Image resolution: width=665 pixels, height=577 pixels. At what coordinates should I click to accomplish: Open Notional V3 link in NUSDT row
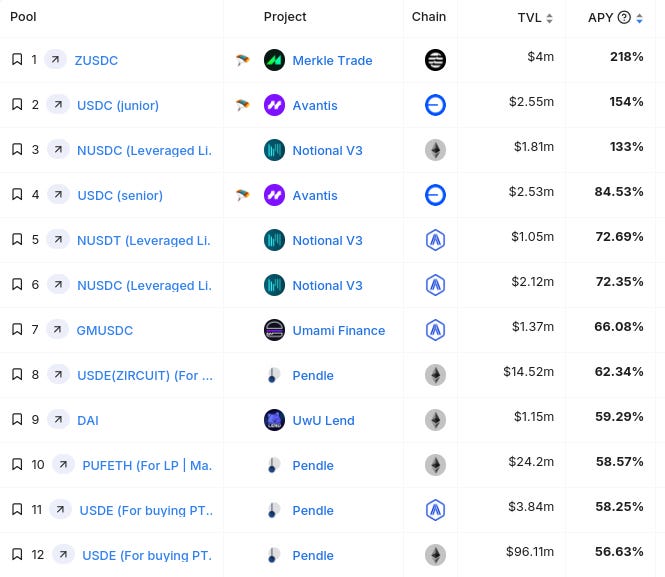[x=327, y=240]
